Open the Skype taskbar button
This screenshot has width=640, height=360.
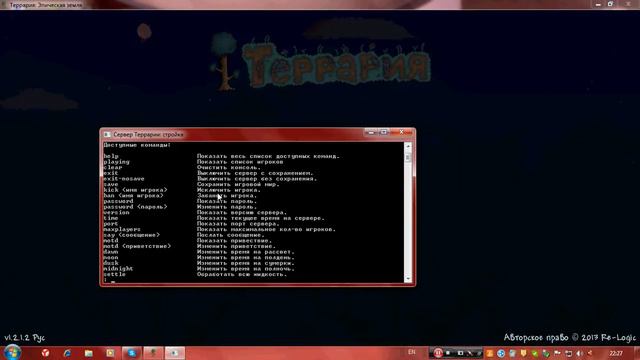point(131,353)
